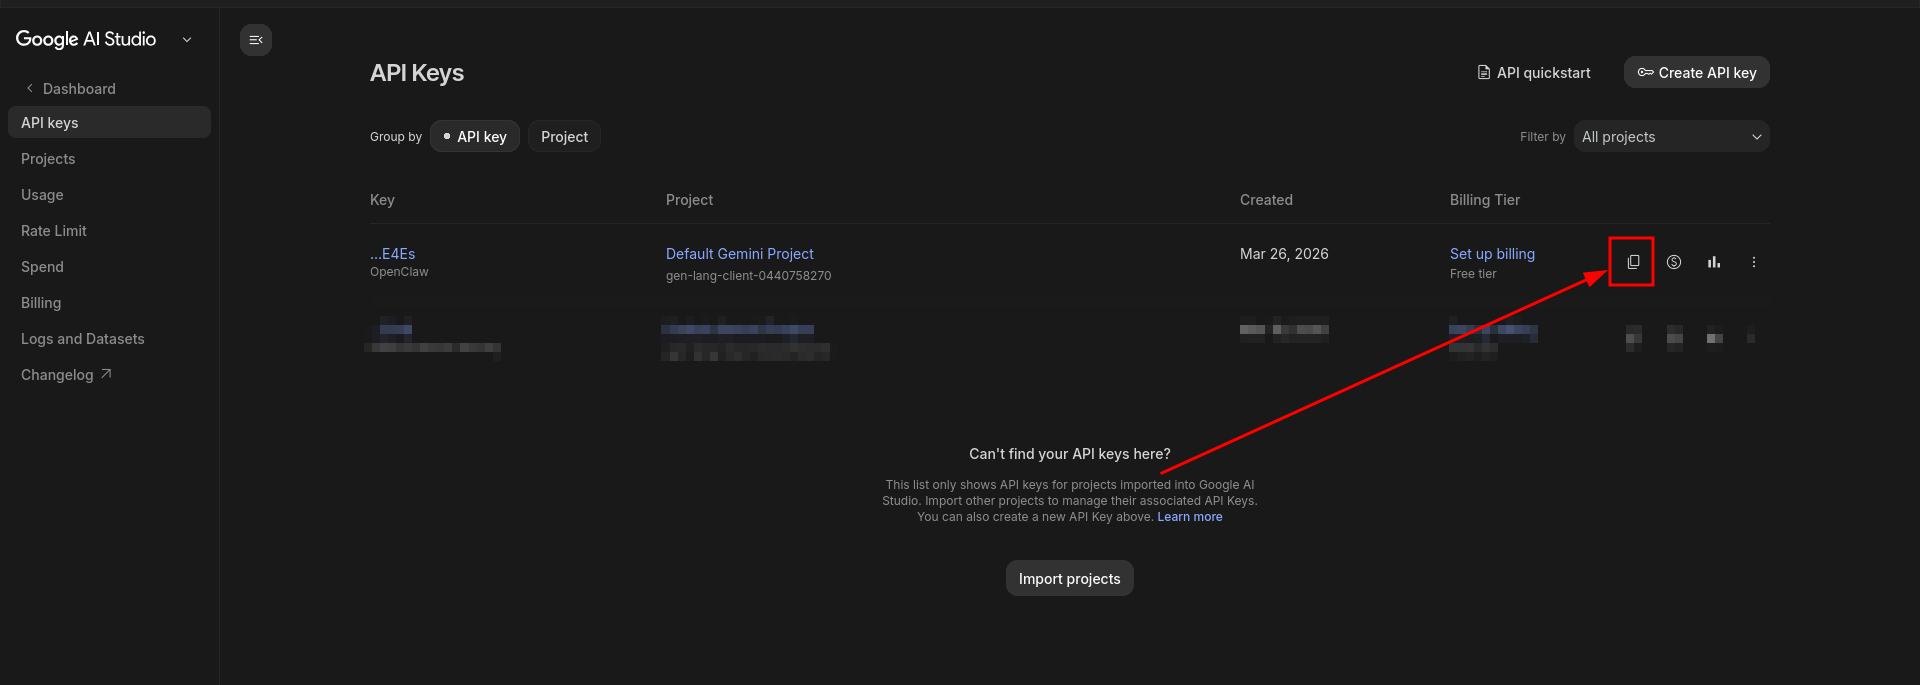Open the Google AI Studio dropdown chevron
1920x685 pixels.
(x=187, y=40)
